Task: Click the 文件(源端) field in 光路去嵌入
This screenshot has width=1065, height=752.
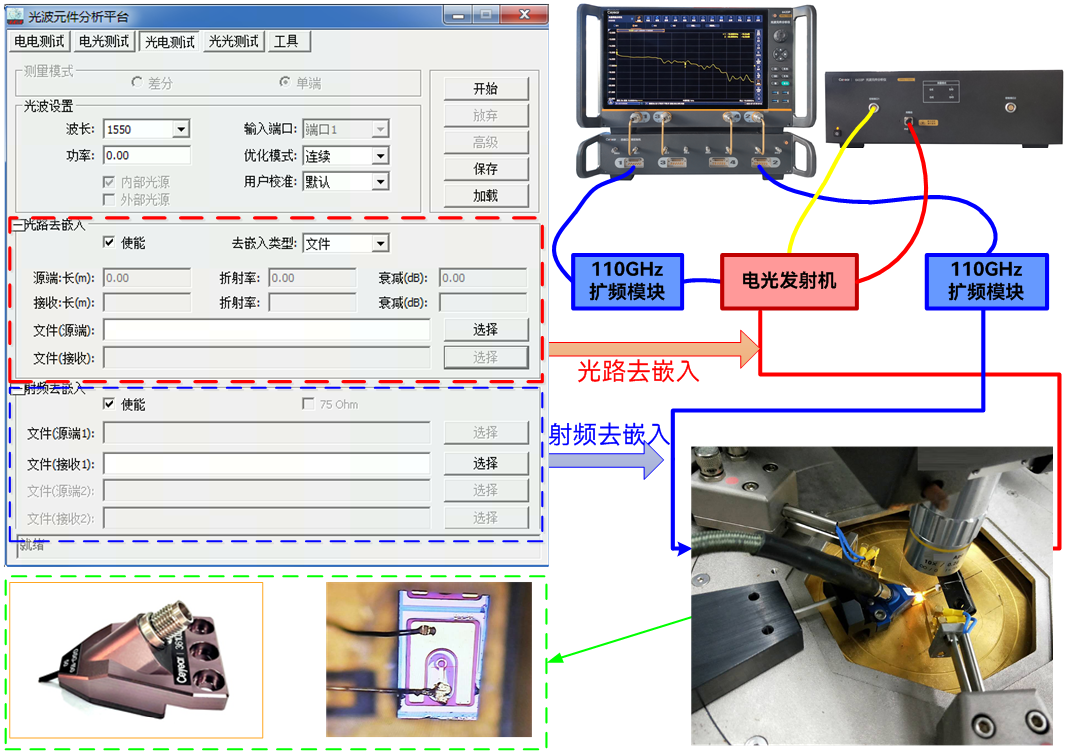Action: (266, 330)
